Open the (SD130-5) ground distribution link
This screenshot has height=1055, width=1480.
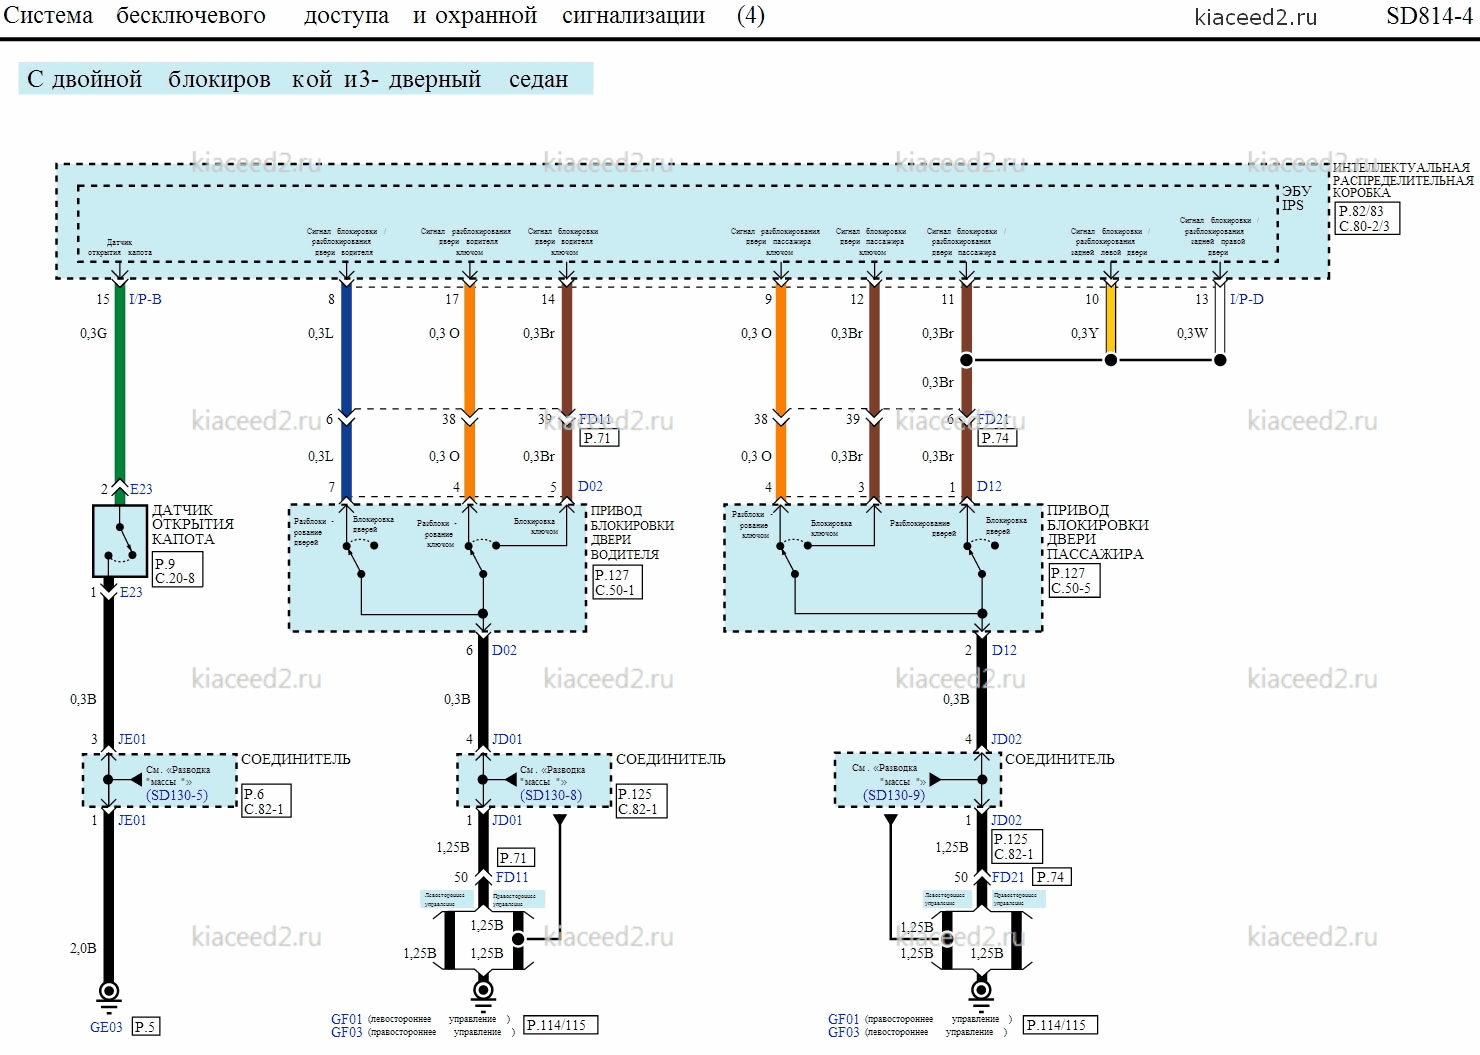click(x=177, y=796)
